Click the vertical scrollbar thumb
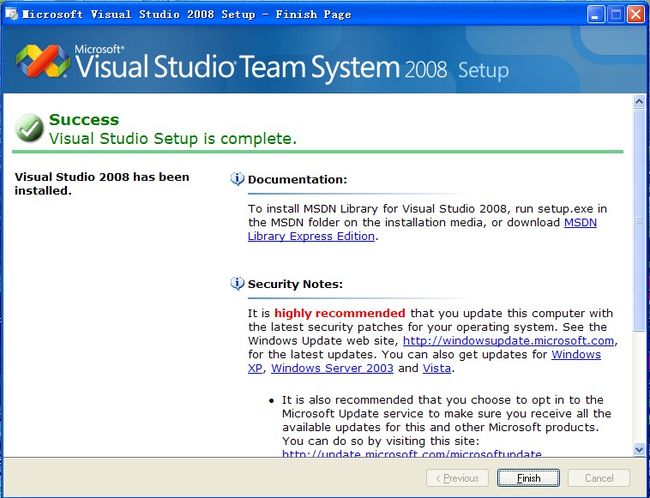This screenshot has height=498, width=650. pos(639,220)
